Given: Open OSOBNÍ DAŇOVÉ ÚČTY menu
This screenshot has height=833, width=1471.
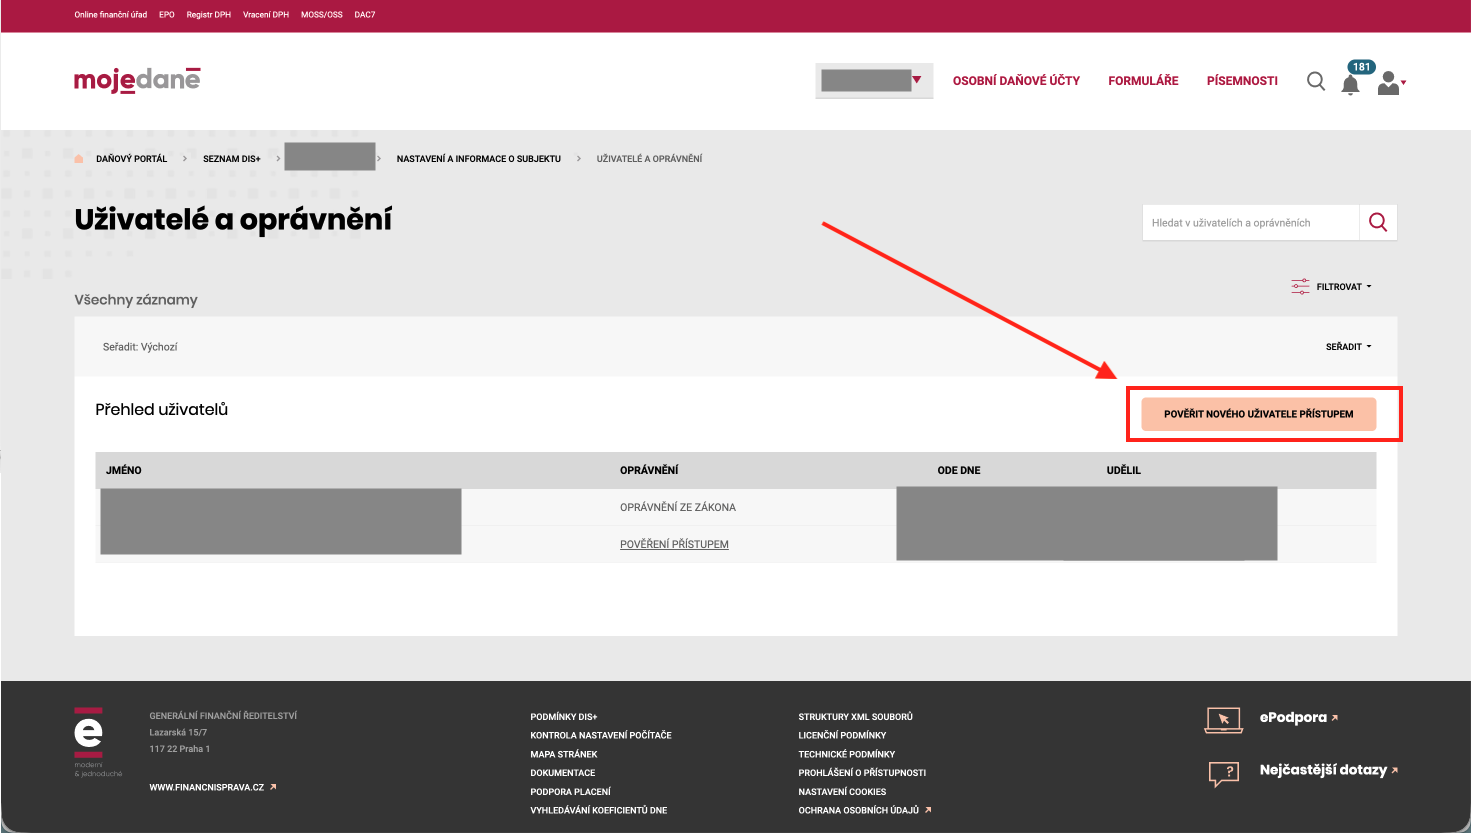Looking at the screenshot, I should coord(1016,81).
